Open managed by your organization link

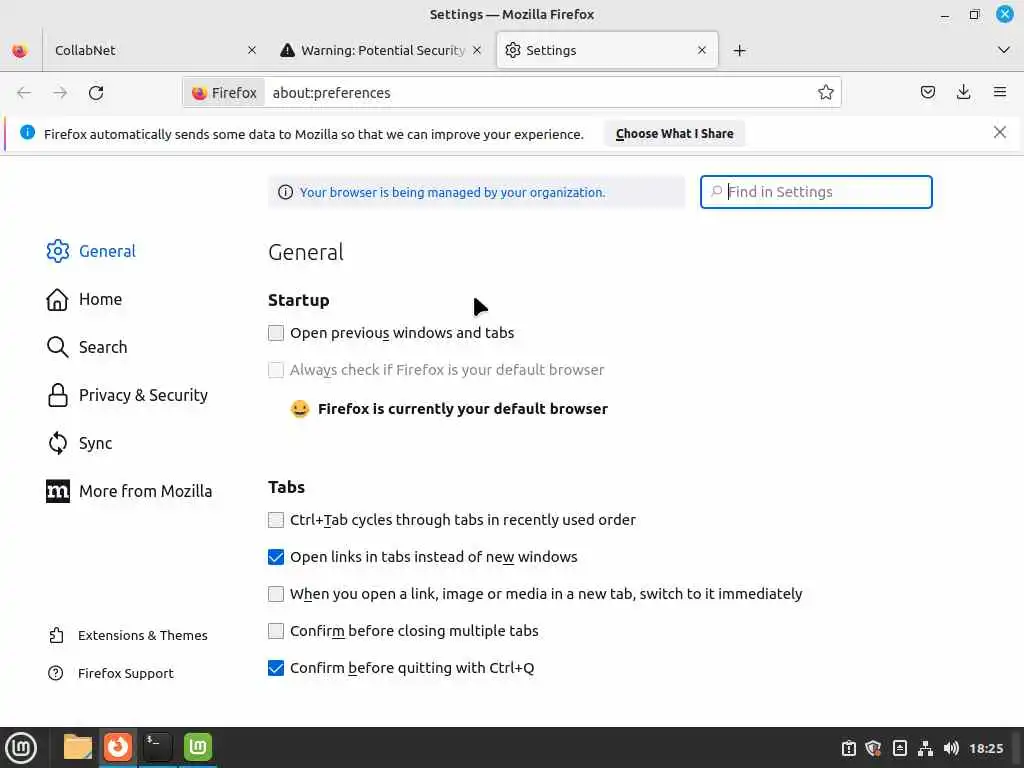(452, 192)
